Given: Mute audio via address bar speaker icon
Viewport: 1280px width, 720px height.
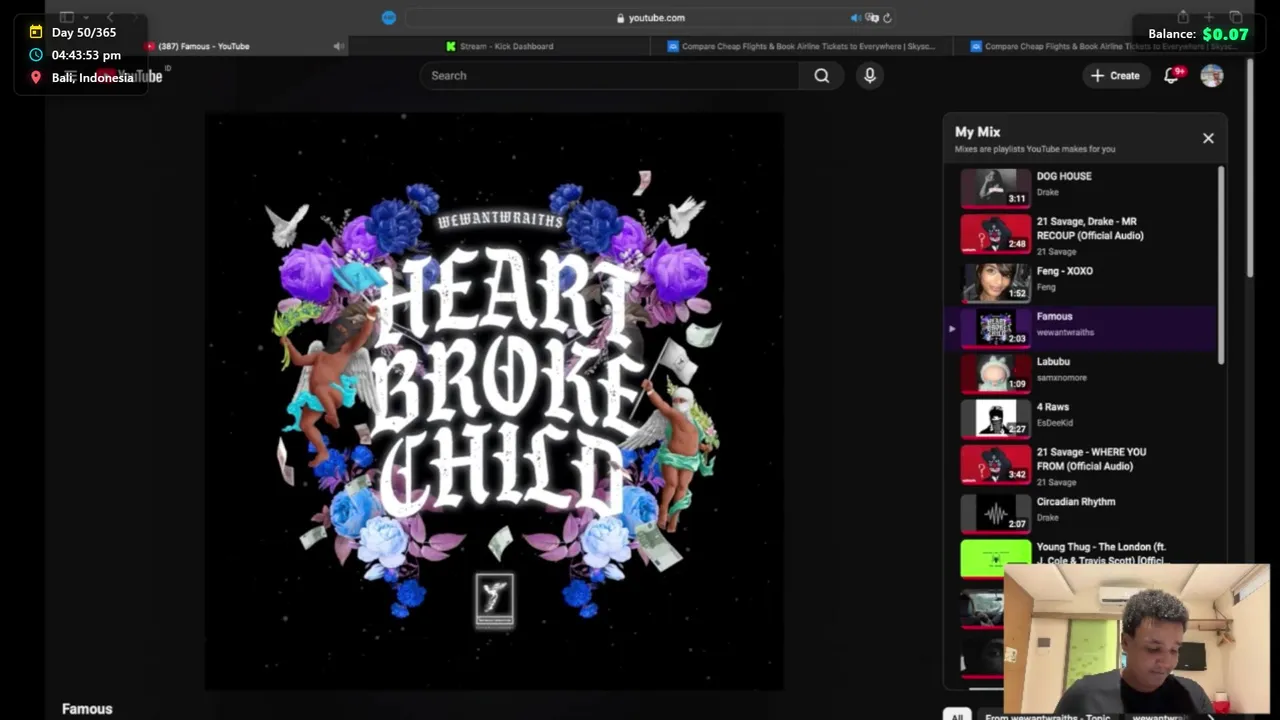Looking at the screenshot, I should [x=855, y=17].
